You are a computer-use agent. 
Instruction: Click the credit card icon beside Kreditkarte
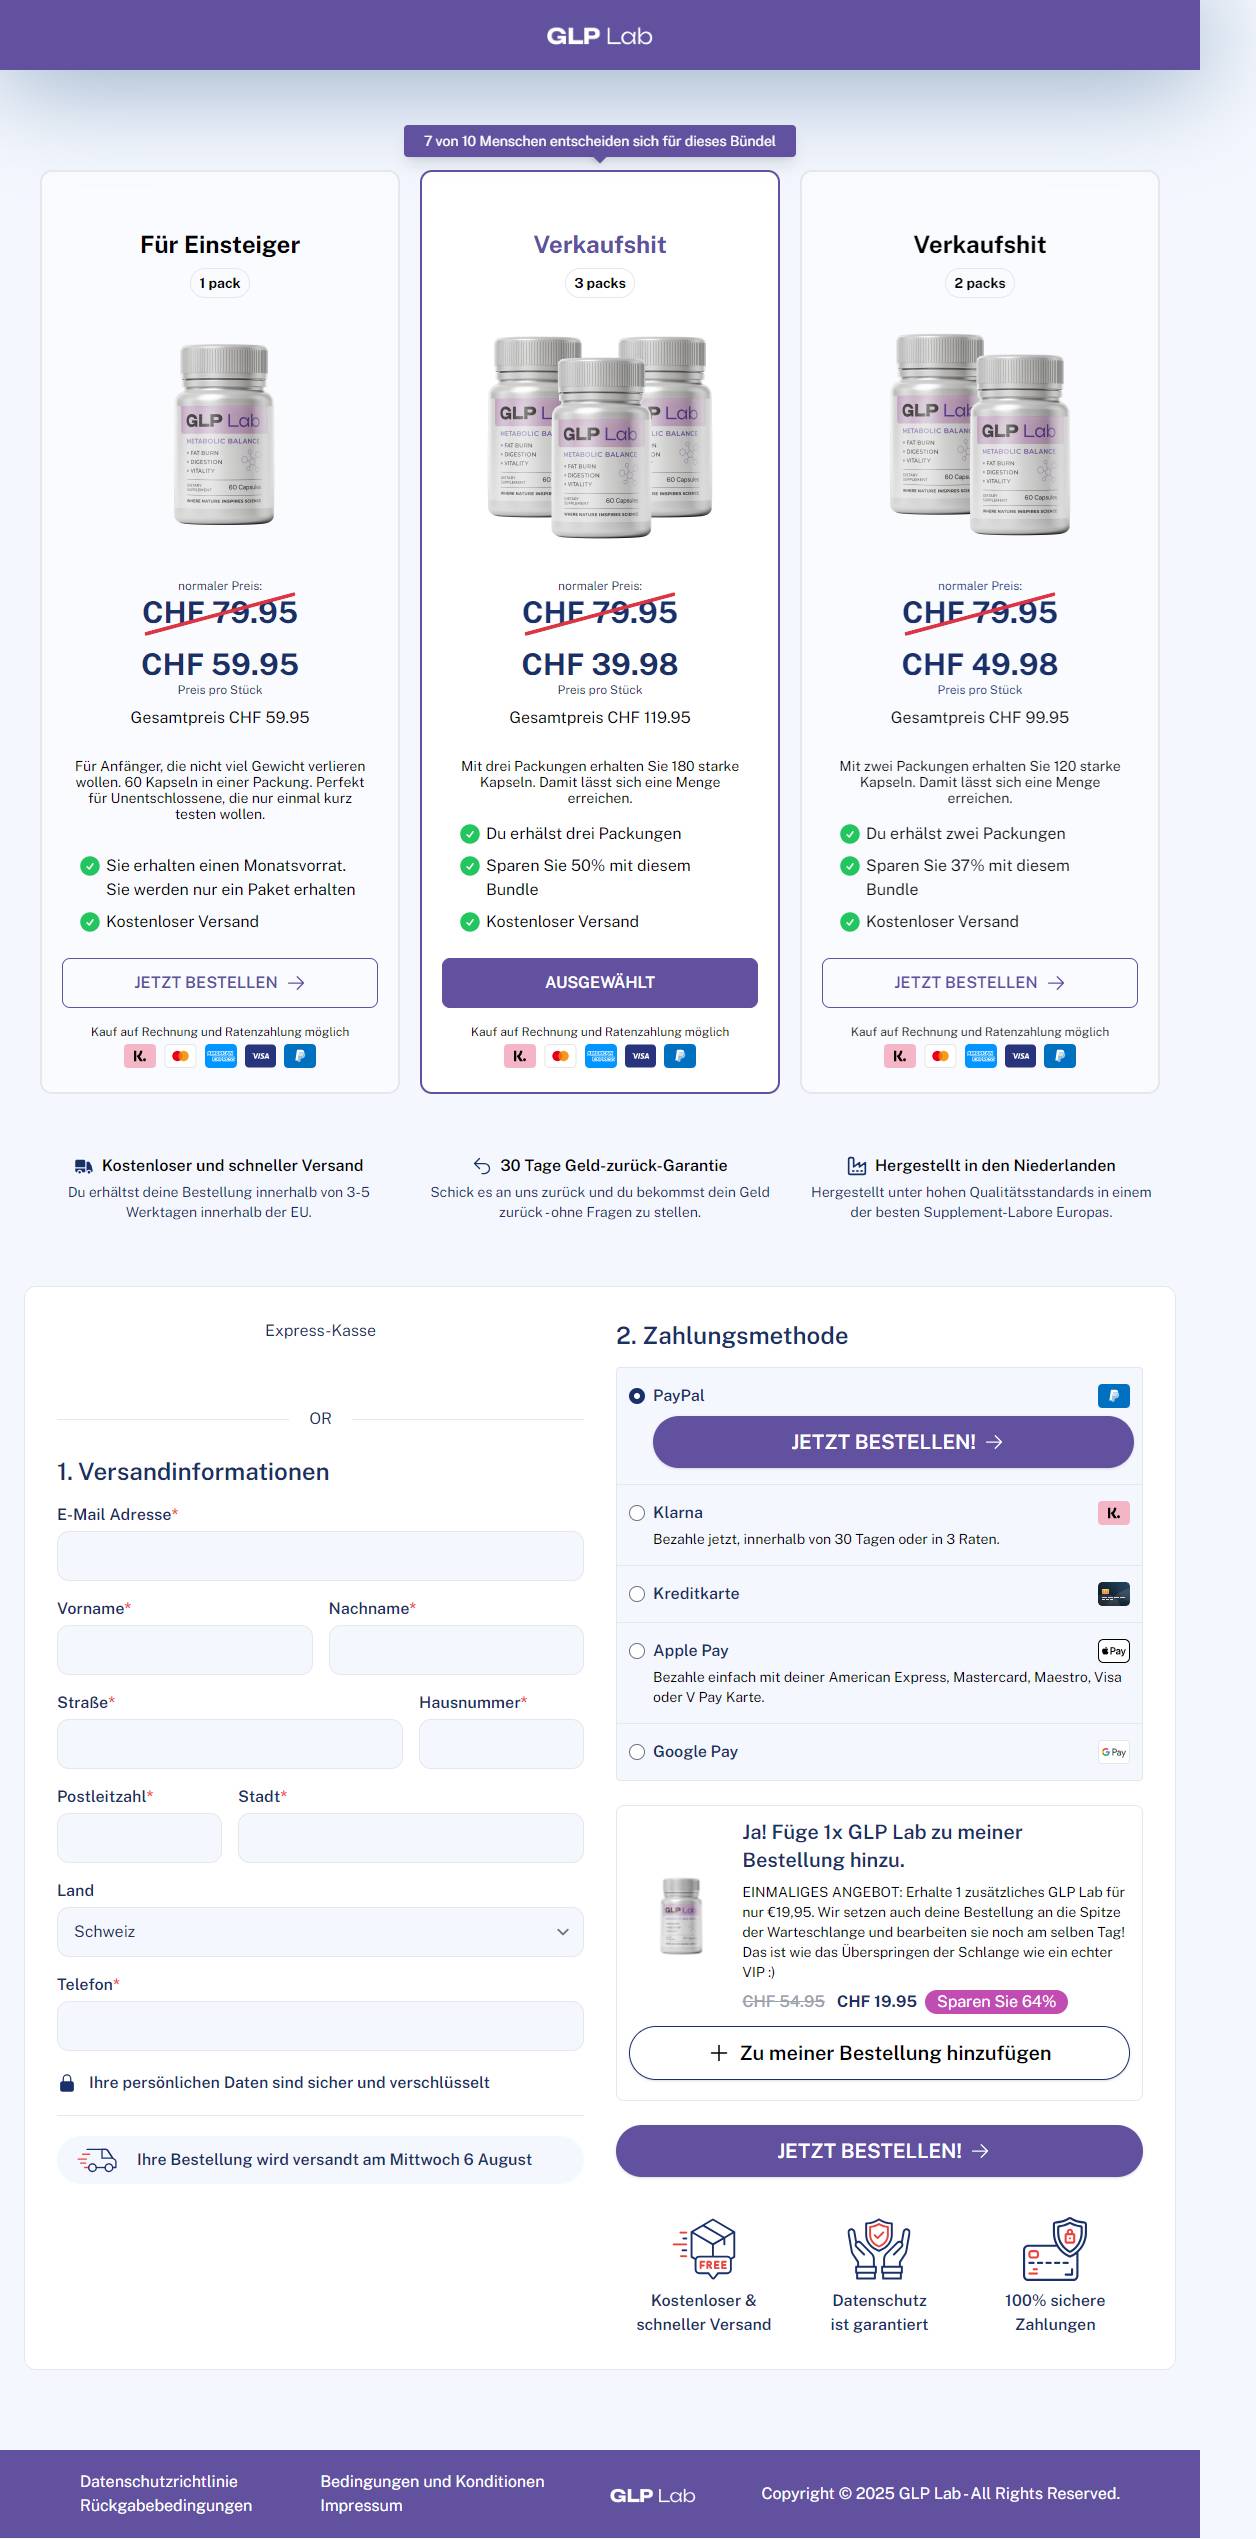coord(1114,1594)
